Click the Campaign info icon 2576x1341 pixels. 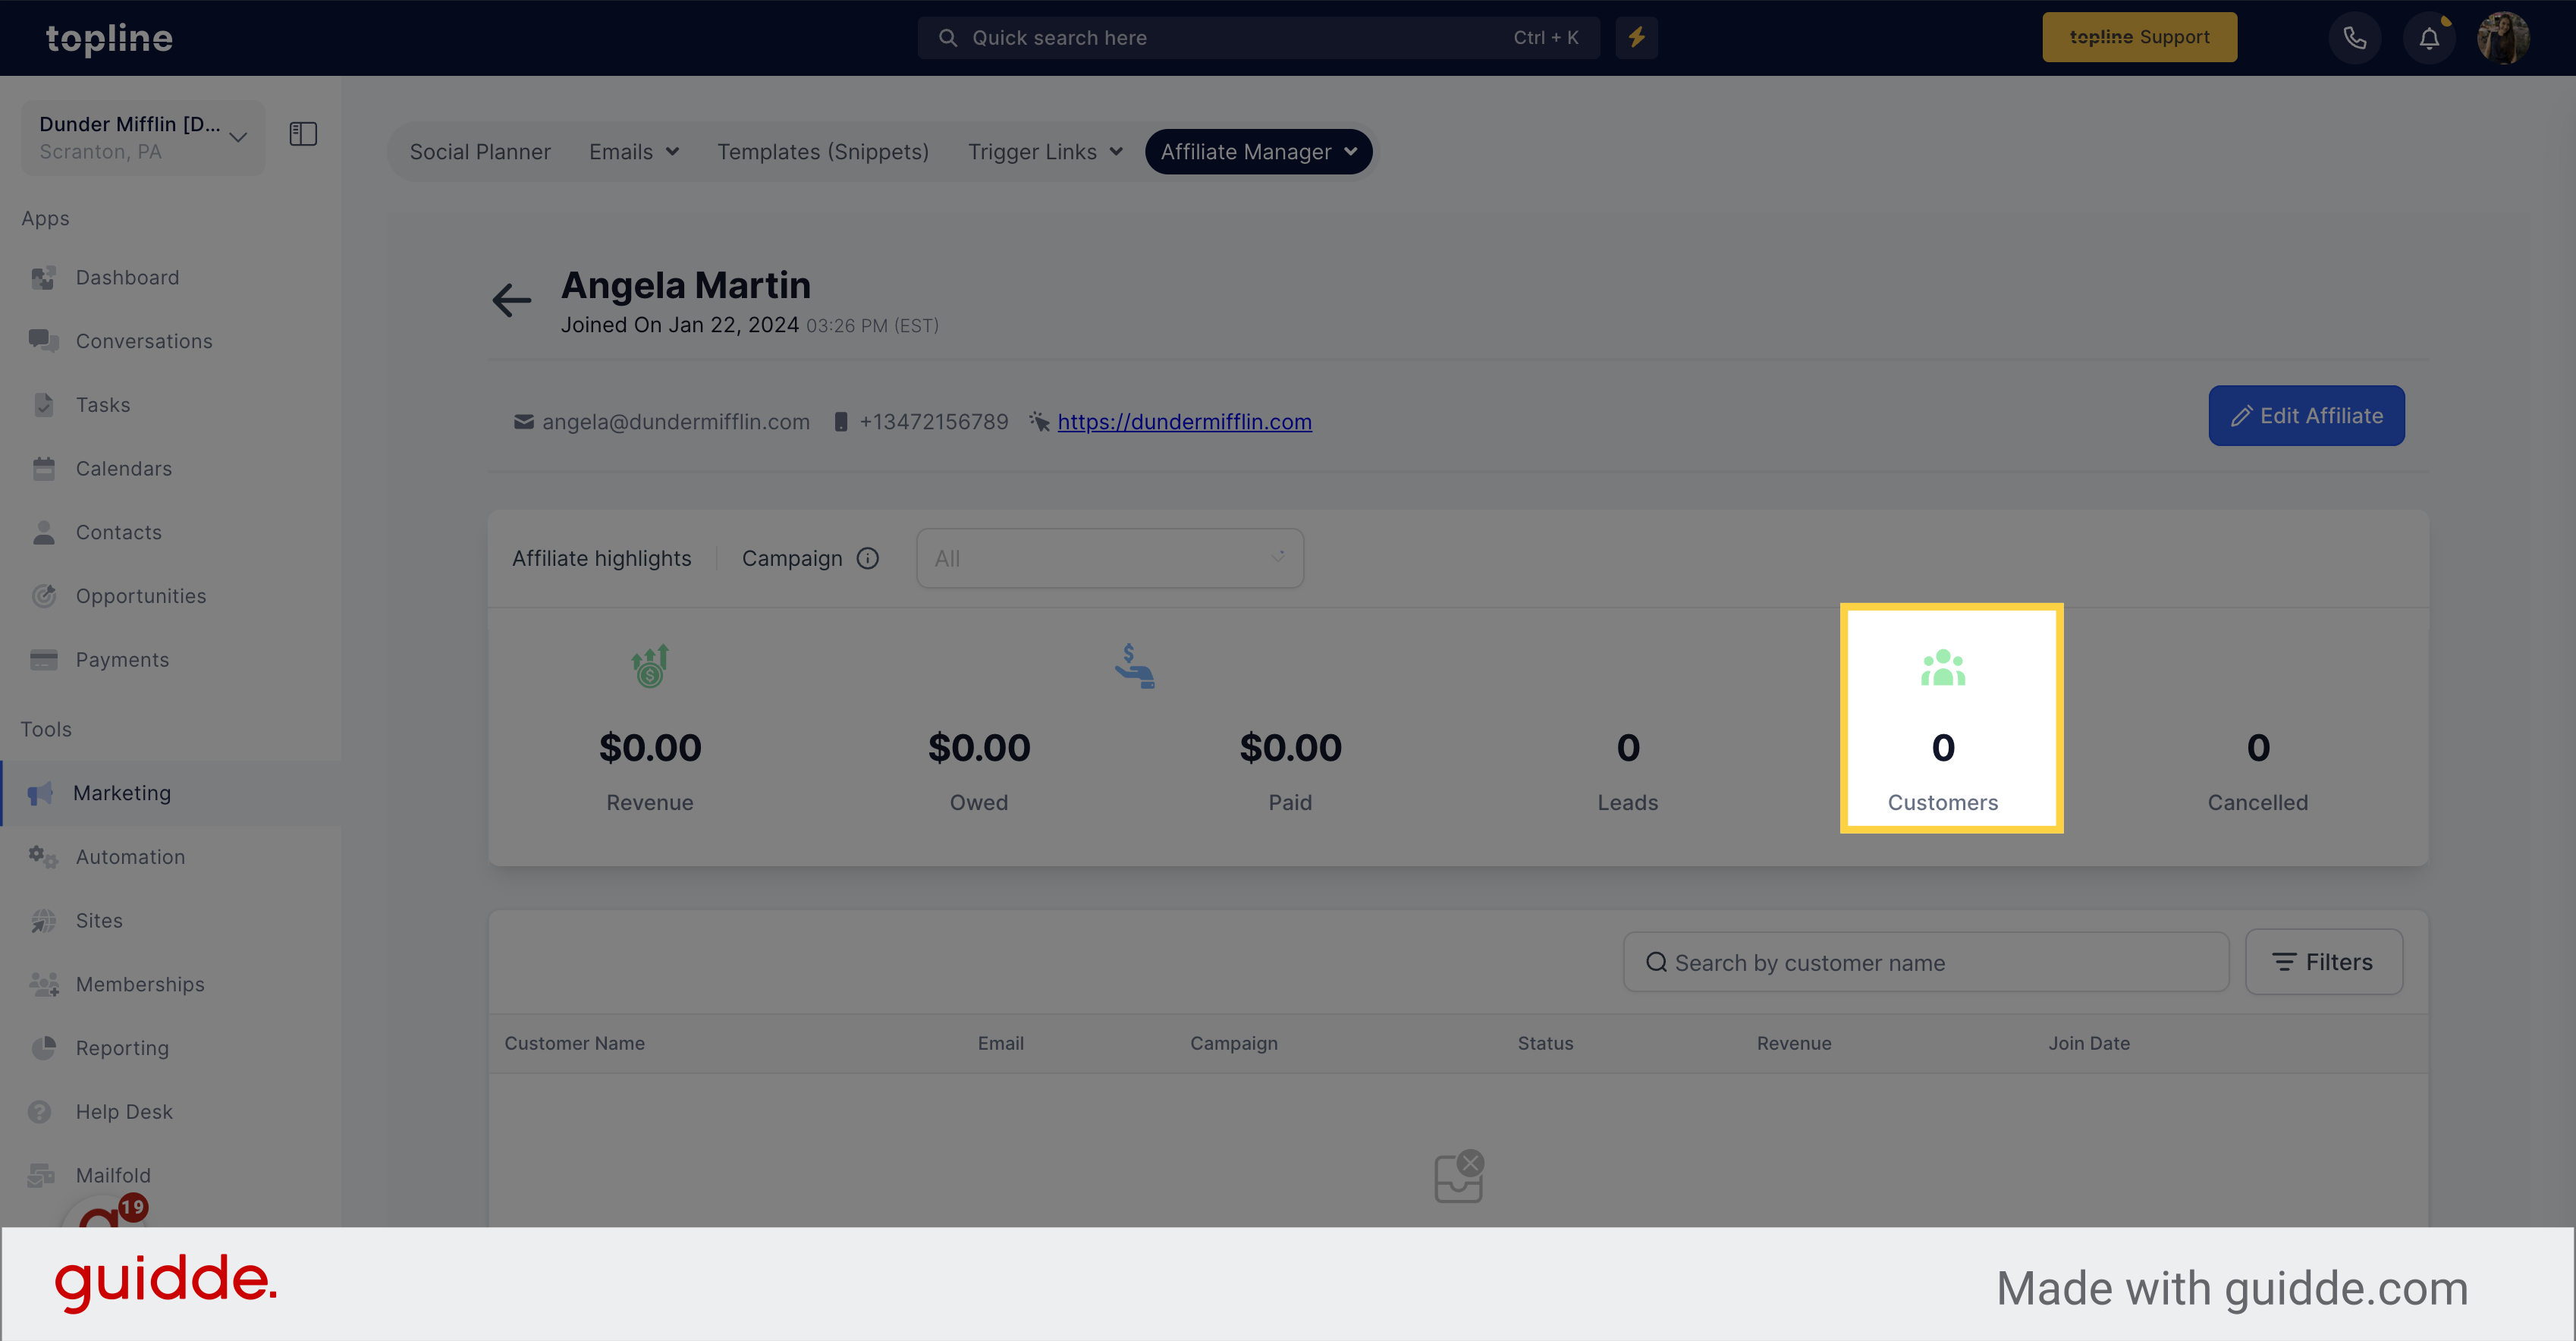coord(868,558)
